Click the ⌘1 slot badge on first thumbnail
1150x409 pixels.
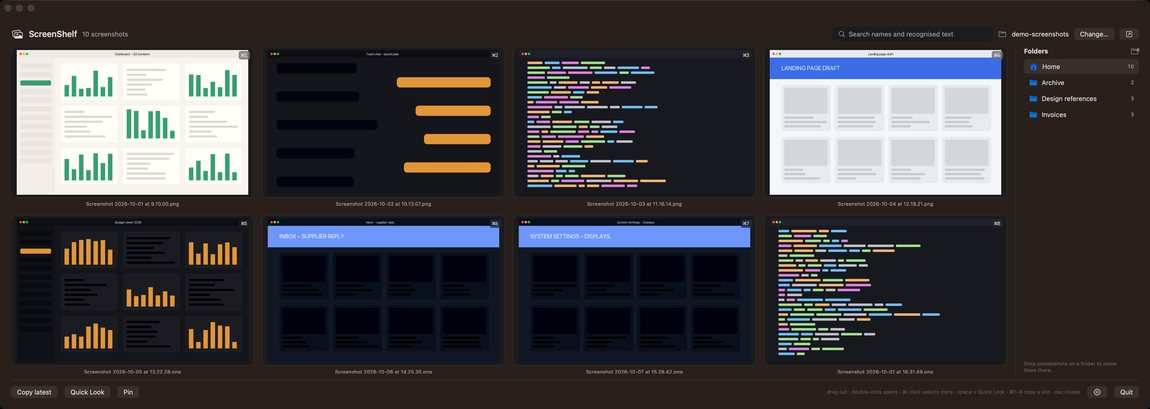point(243,55)
